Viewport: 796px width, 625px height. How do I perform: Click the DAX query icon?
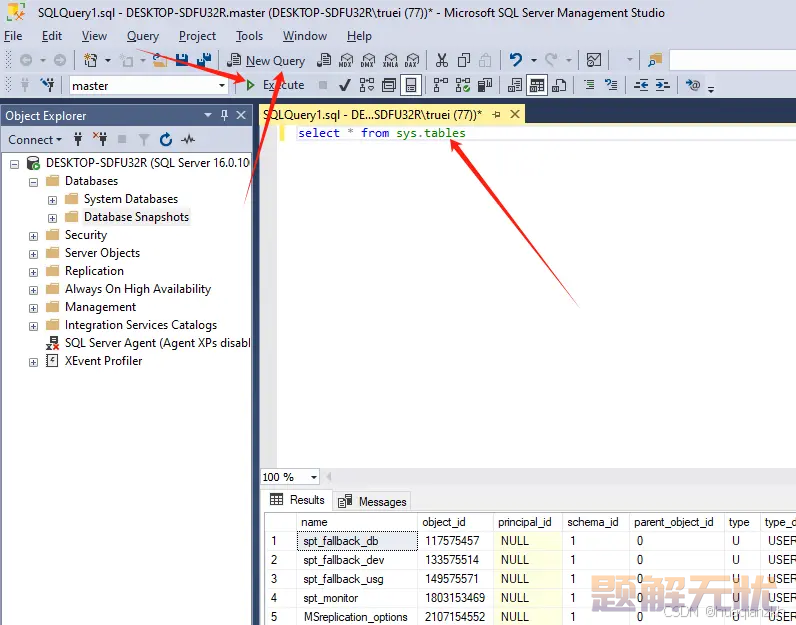[412, 60]
